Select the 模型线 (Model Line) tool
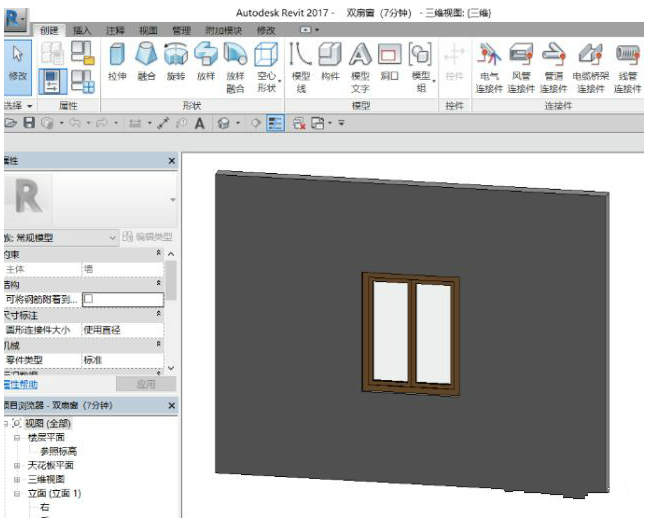 [301, 68]
